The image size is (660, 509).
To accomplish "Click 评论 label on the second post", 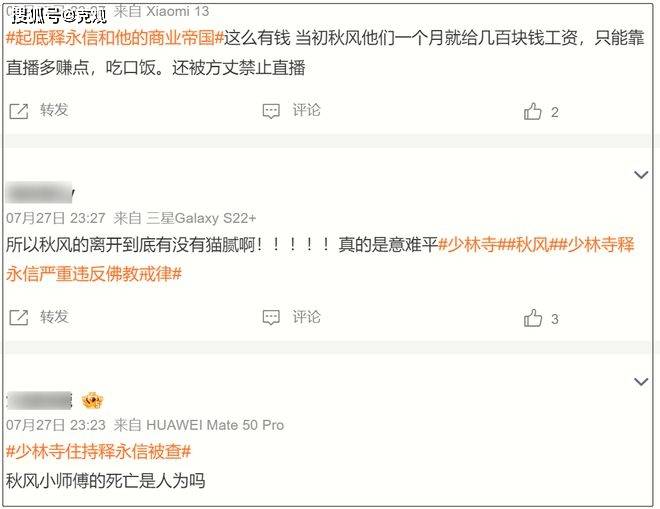I will coord(306,317).
